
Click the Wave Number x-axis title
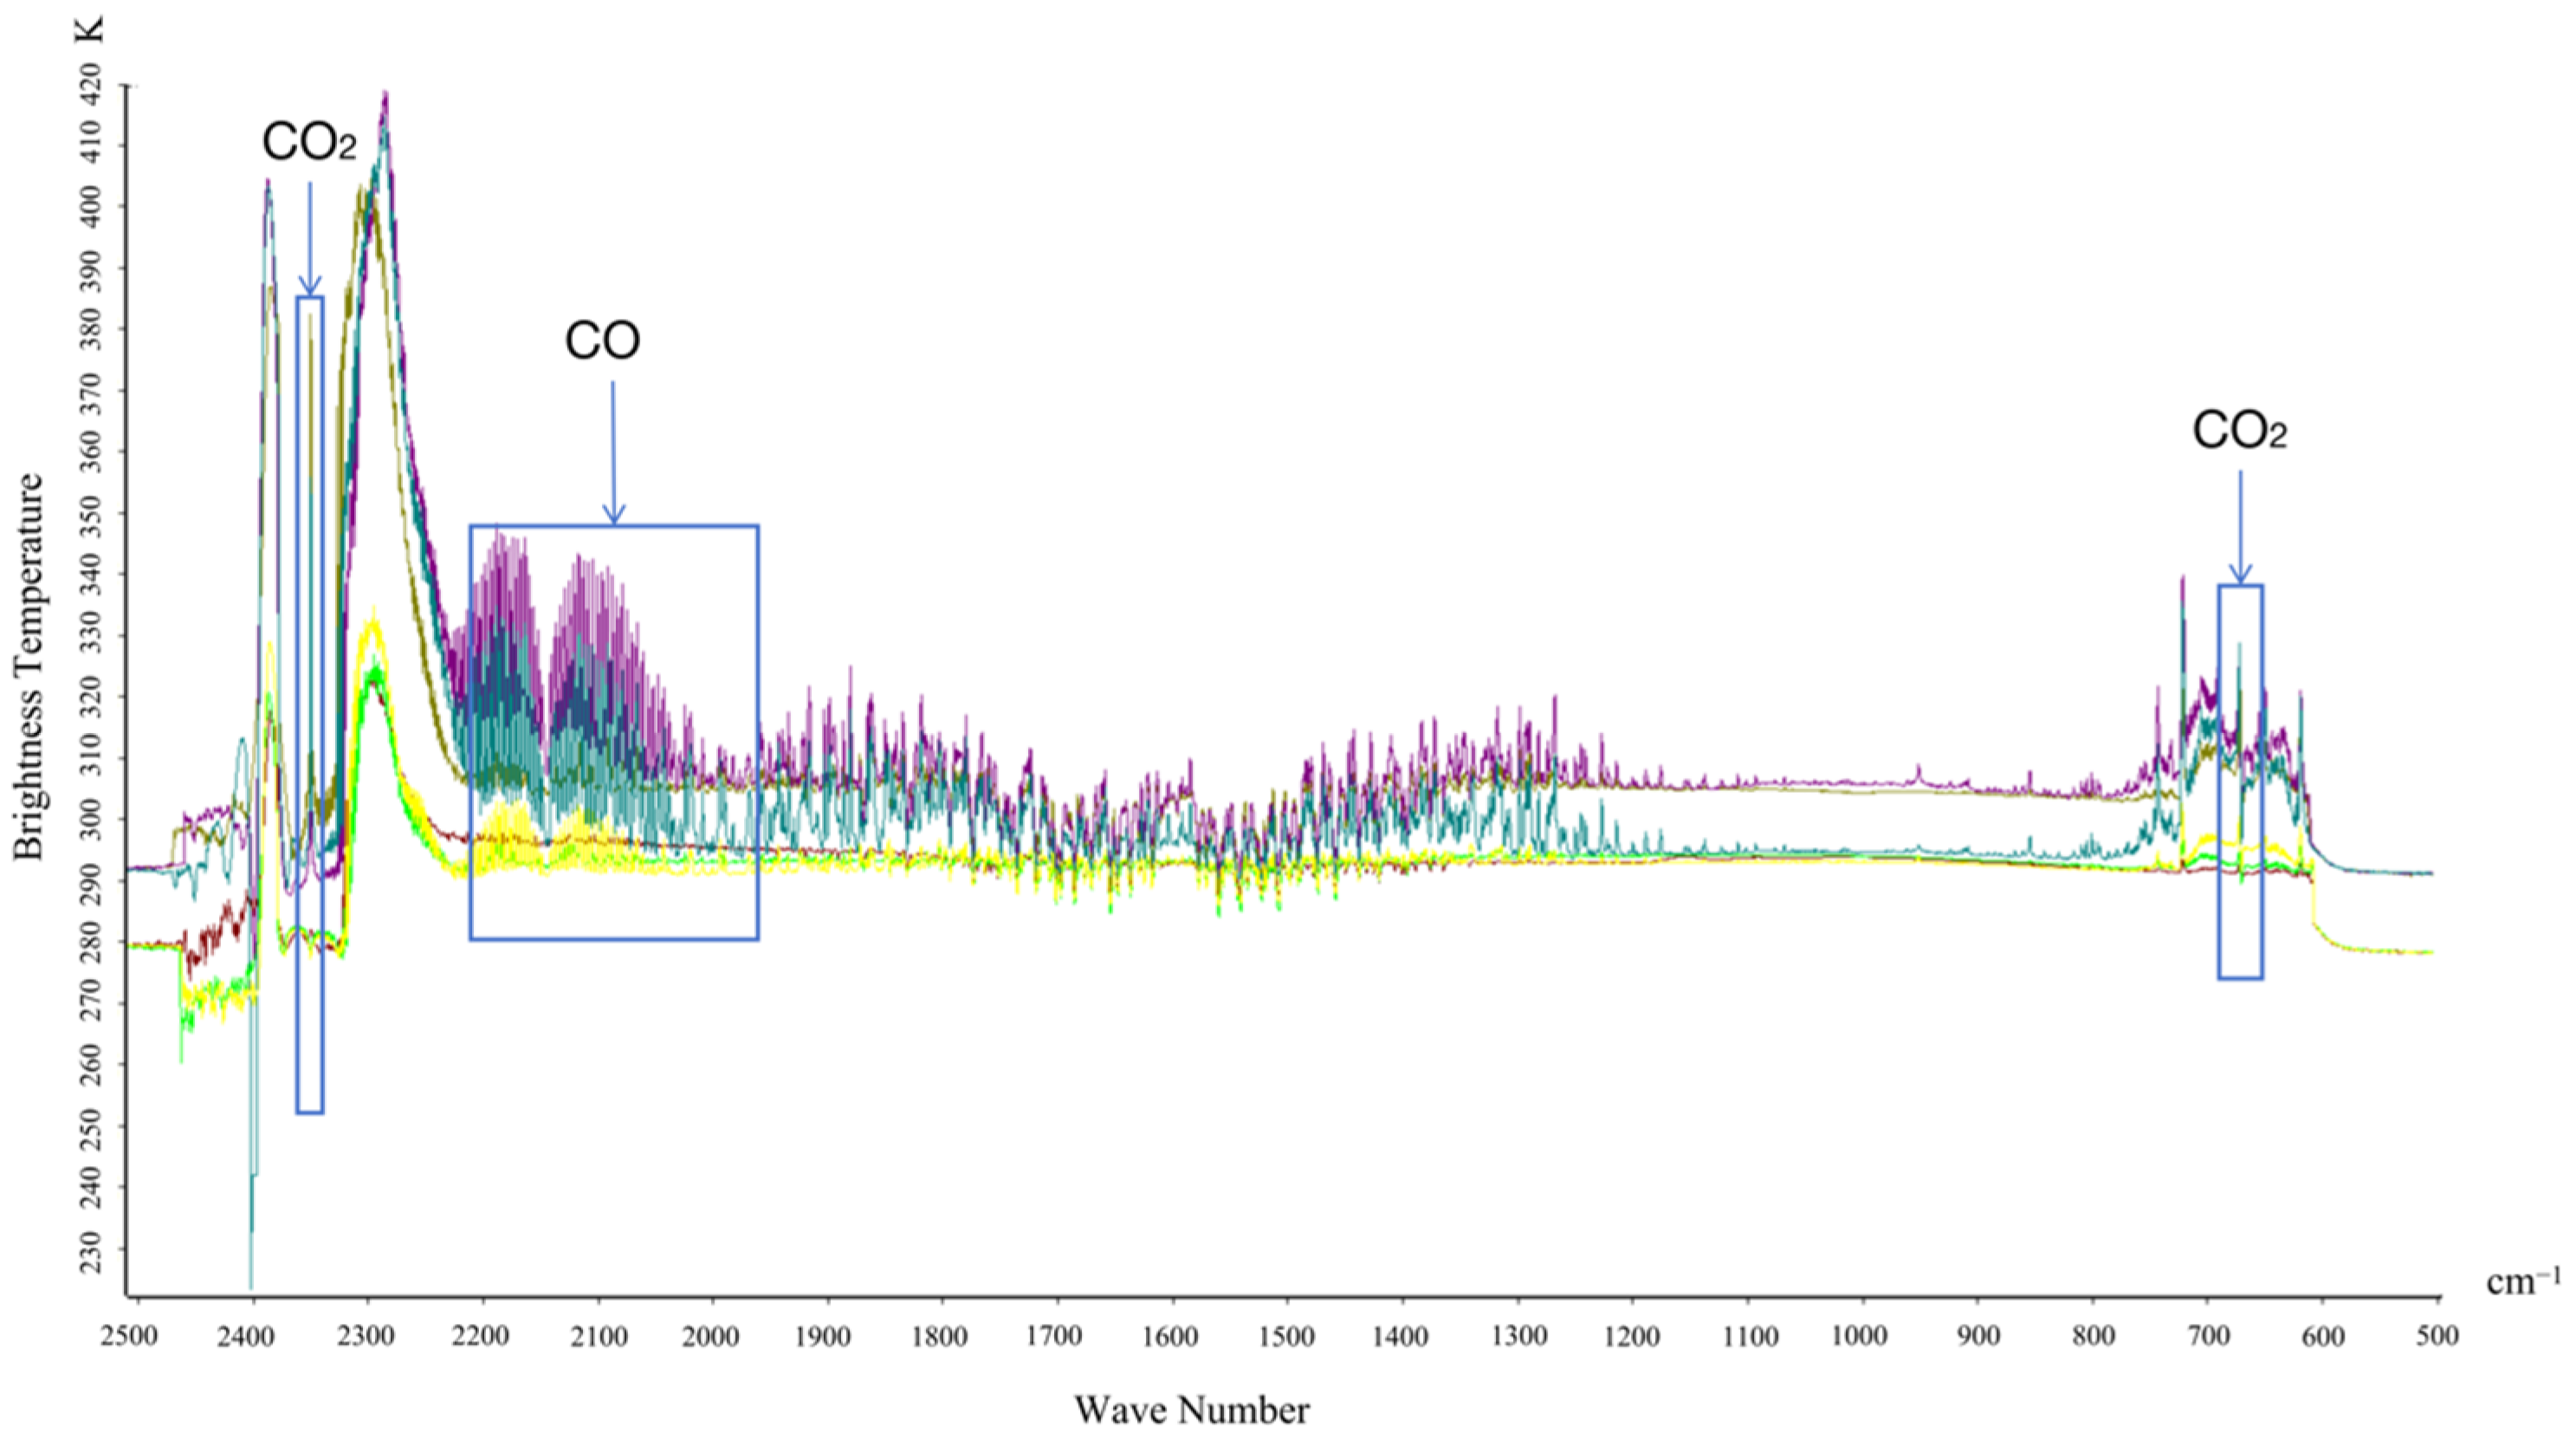point(1192,1411)
